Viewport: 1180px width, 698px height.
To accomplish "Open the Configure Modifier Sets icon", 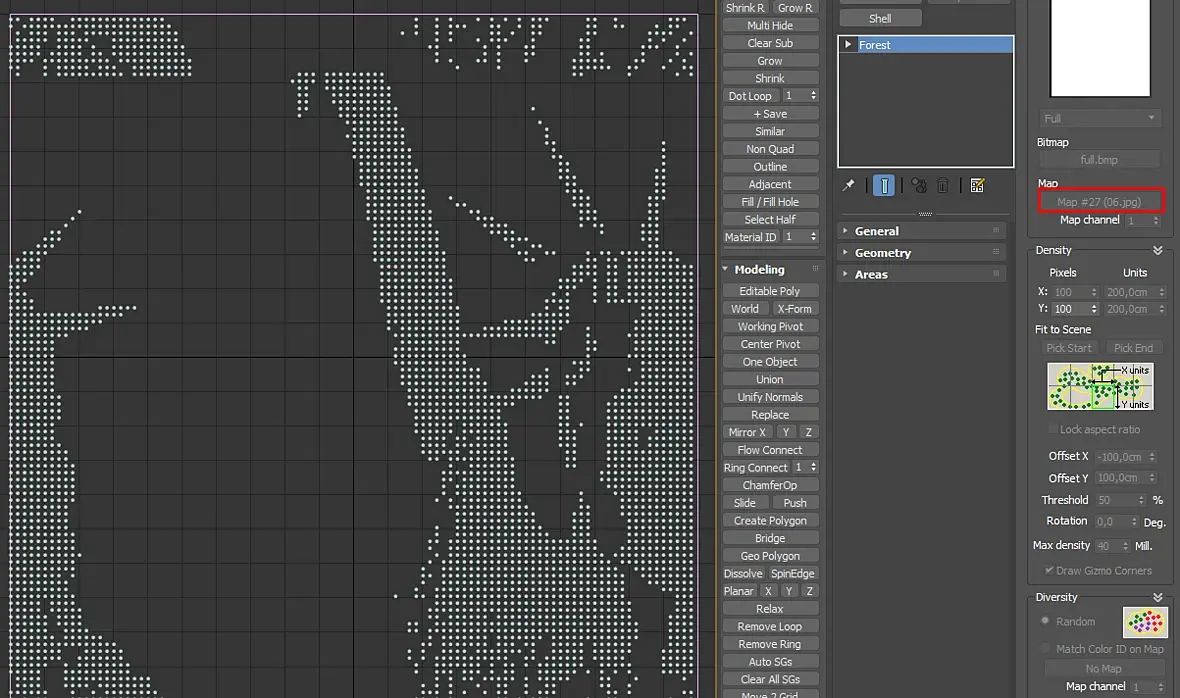I will click(x=978, y=185).
